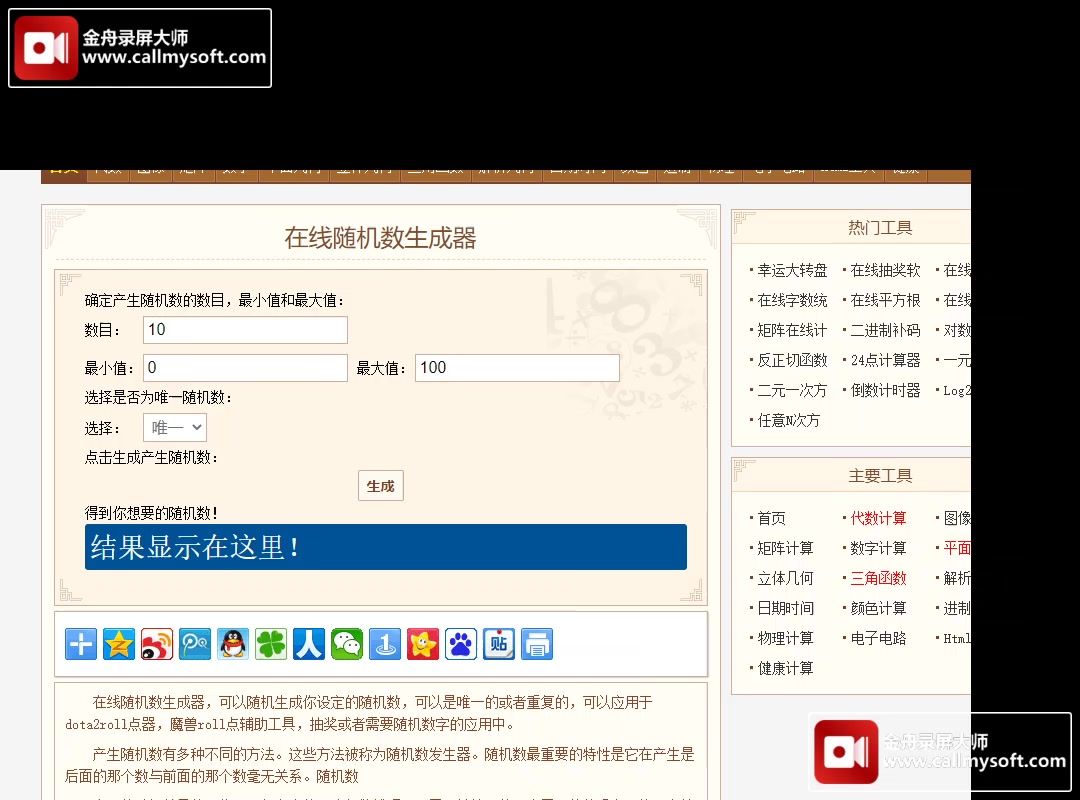Share to Tieba 贴 icon
Image resolution: width=1080 pixels, height=800 pixels.
coord(499,644)
